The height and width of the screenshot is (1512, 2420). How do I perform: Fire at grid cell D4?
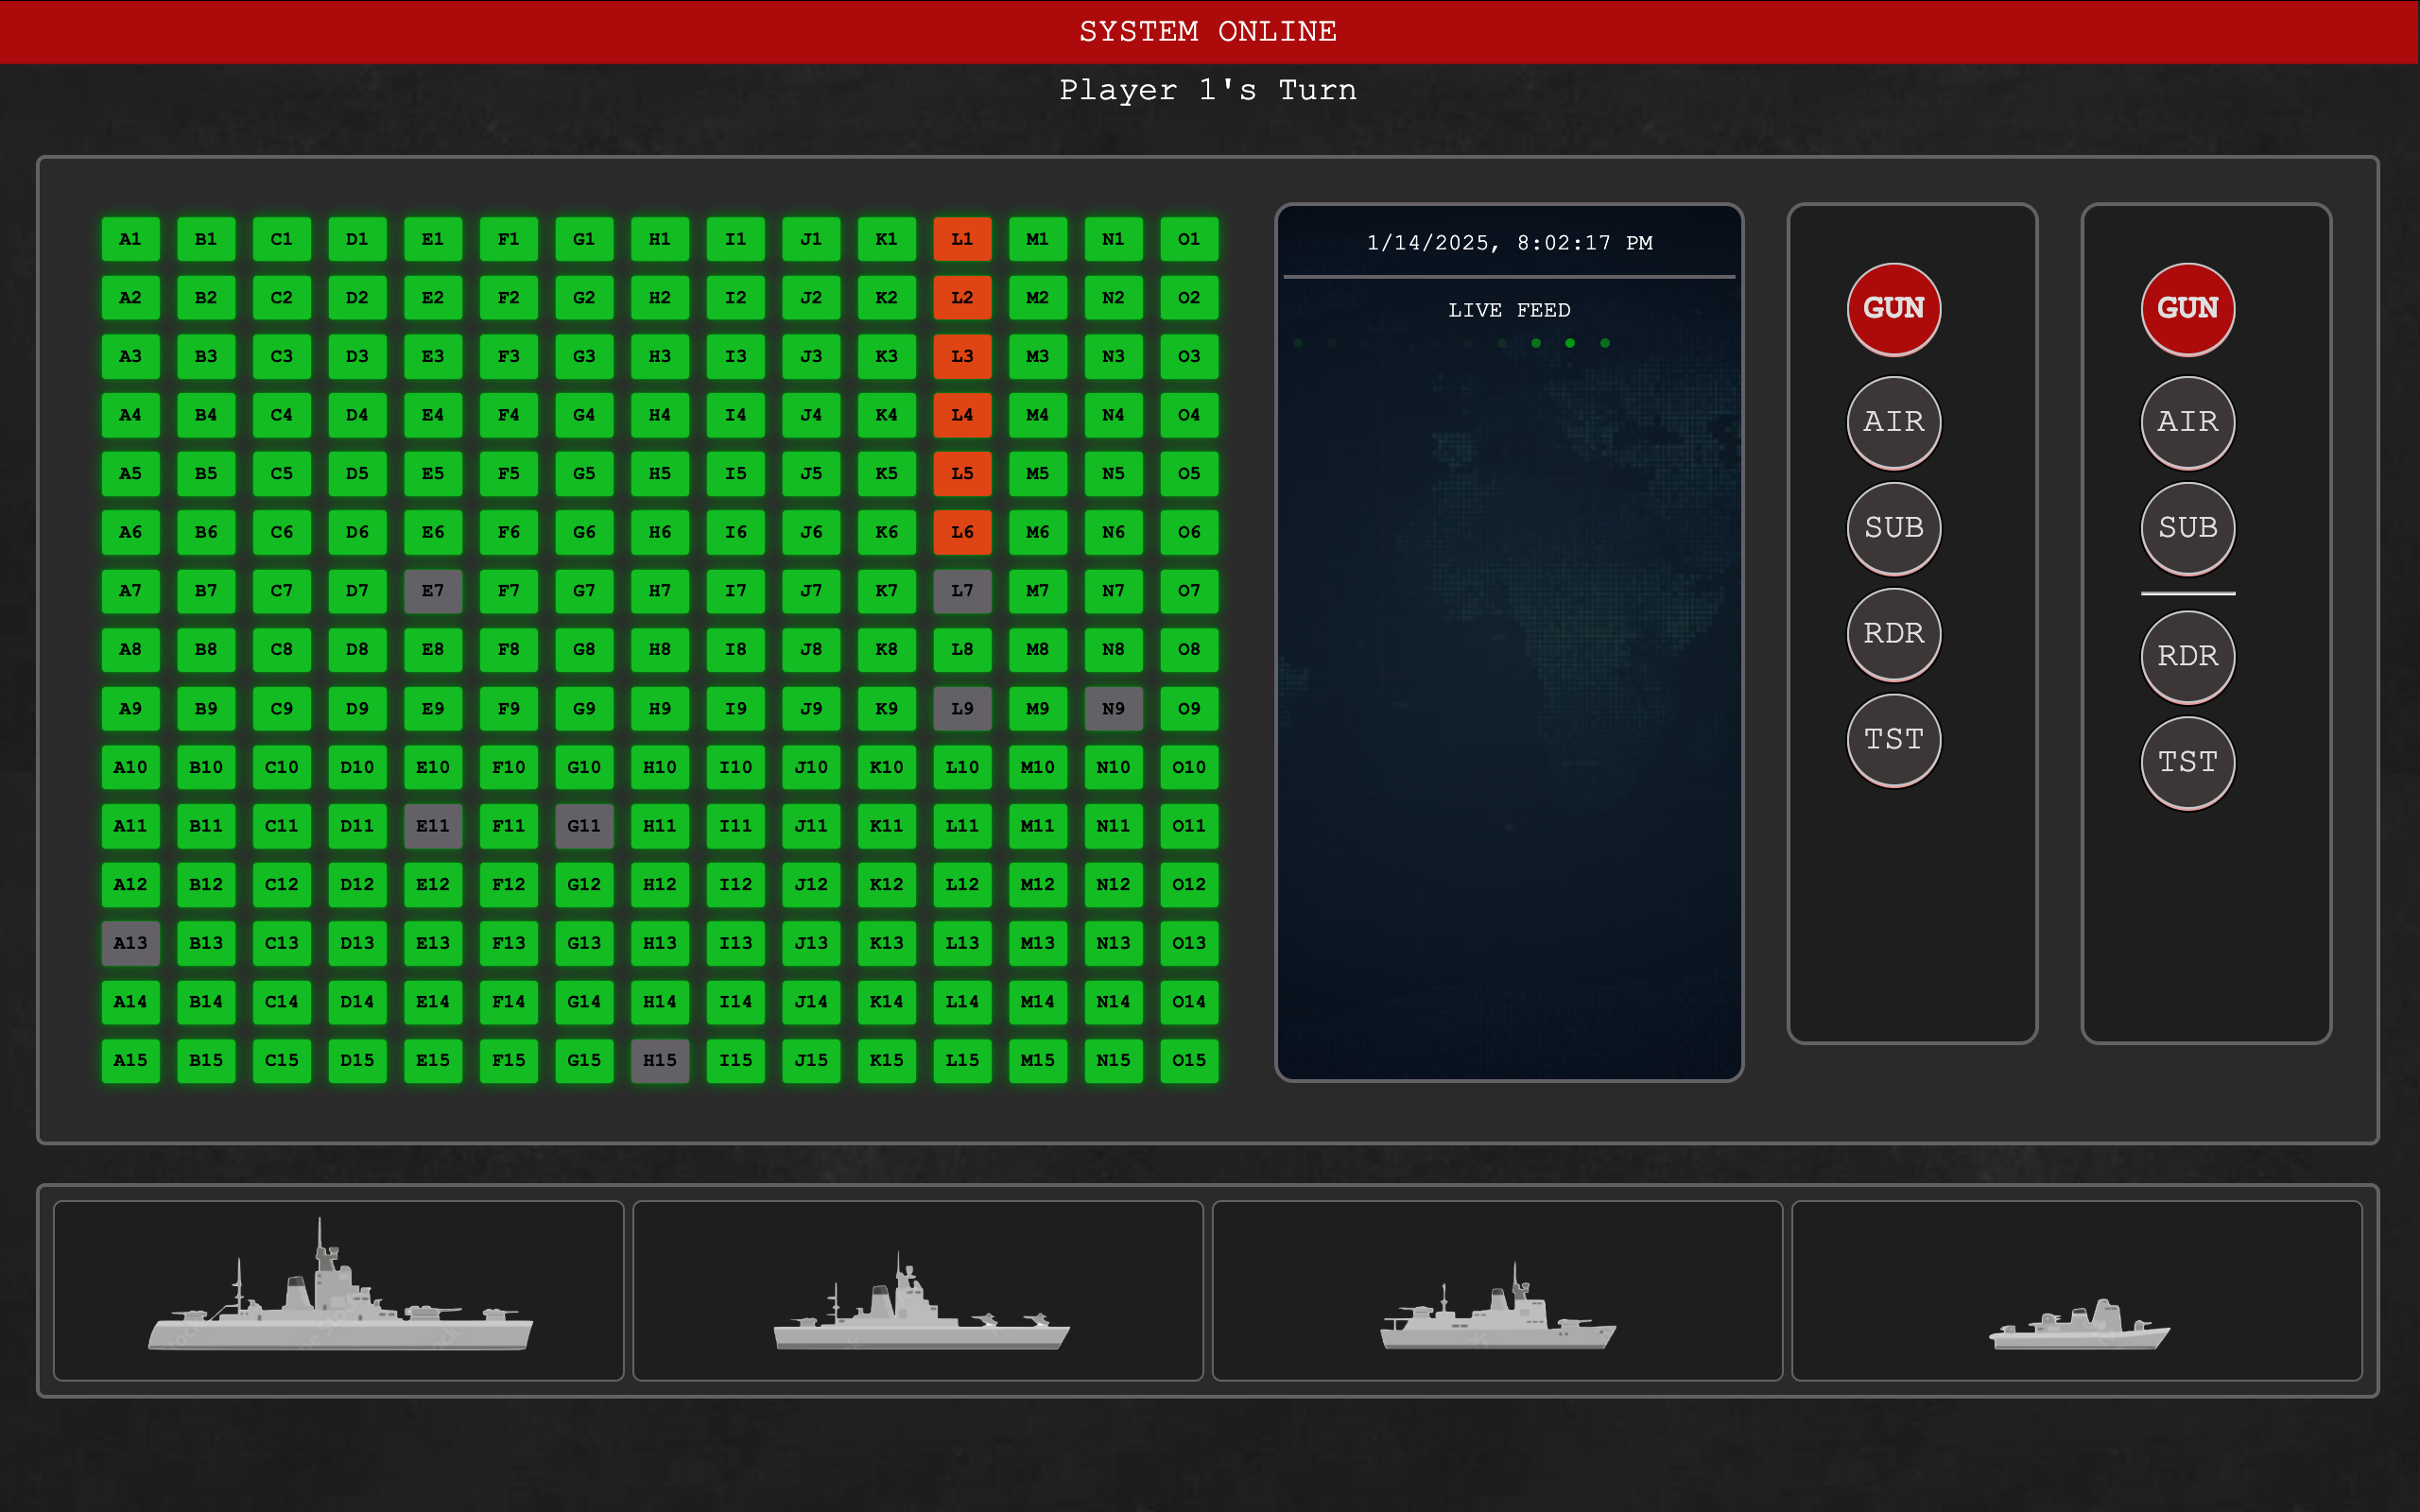pyautogui.click(x=357, y=415)
